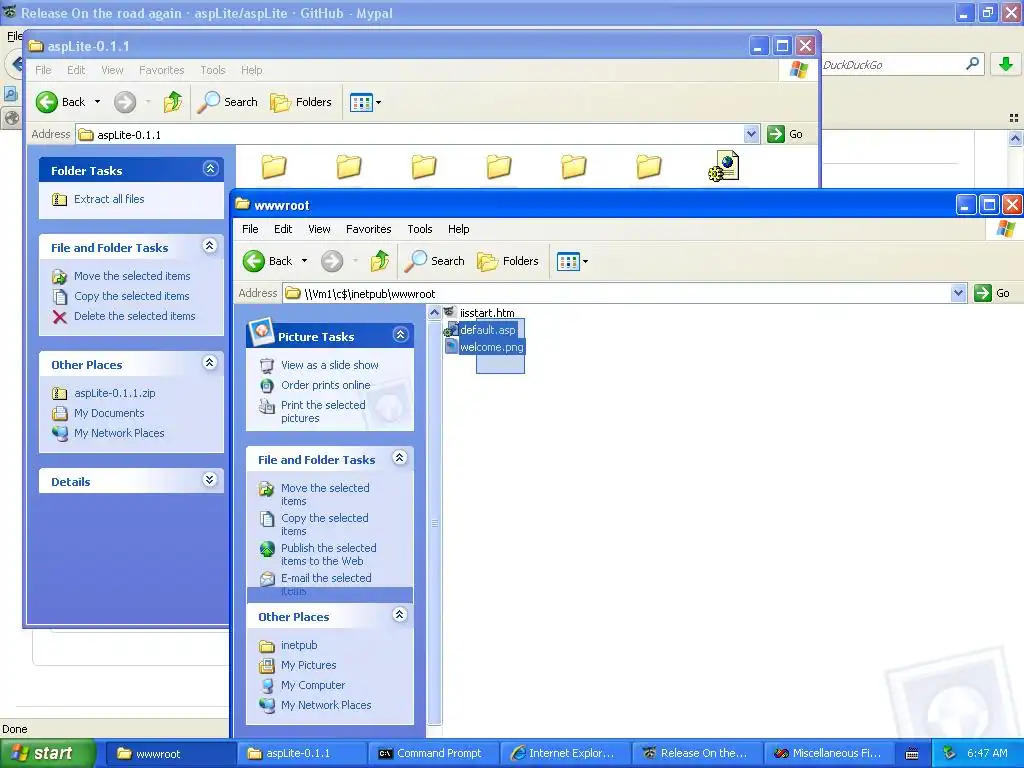Switch to Internet Explorer taskbar item

tap(563, 754)
